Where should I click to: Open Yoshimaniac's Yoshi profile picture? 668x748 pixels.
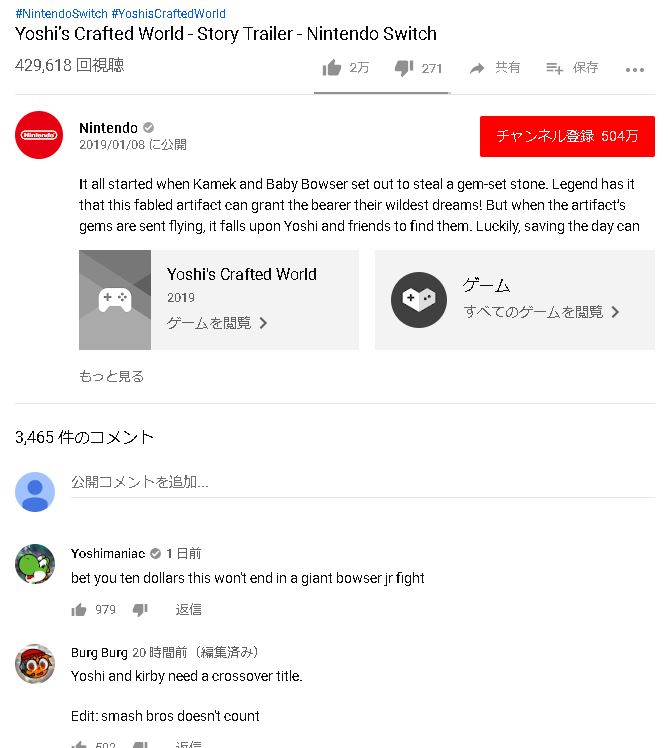pos(35,563)
